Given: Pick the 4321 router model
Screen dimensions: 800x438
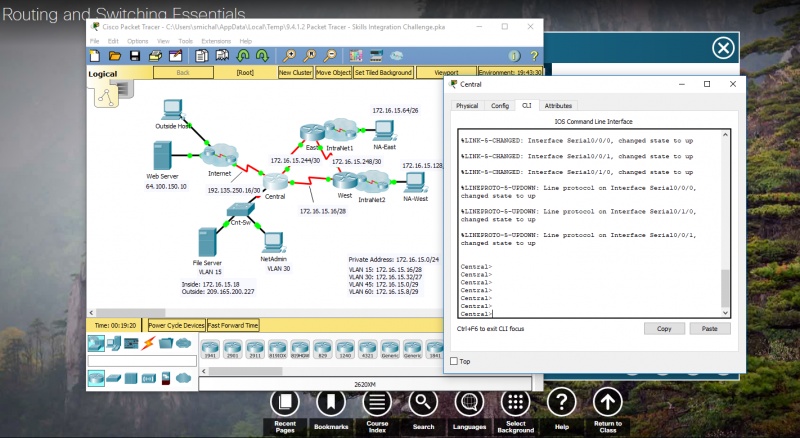Looking at the screenshot, I should pyautogui.click(x=367, y=349).
